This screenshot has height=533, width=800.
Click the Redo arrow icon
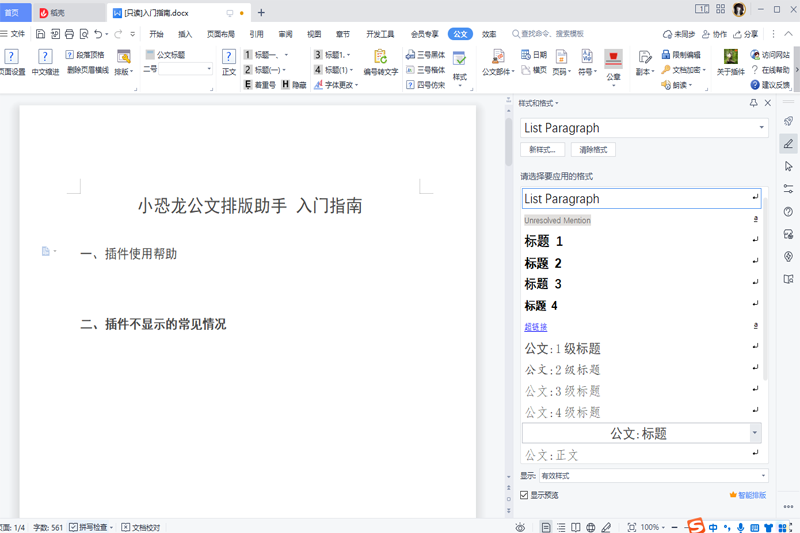tap(118, 34)
